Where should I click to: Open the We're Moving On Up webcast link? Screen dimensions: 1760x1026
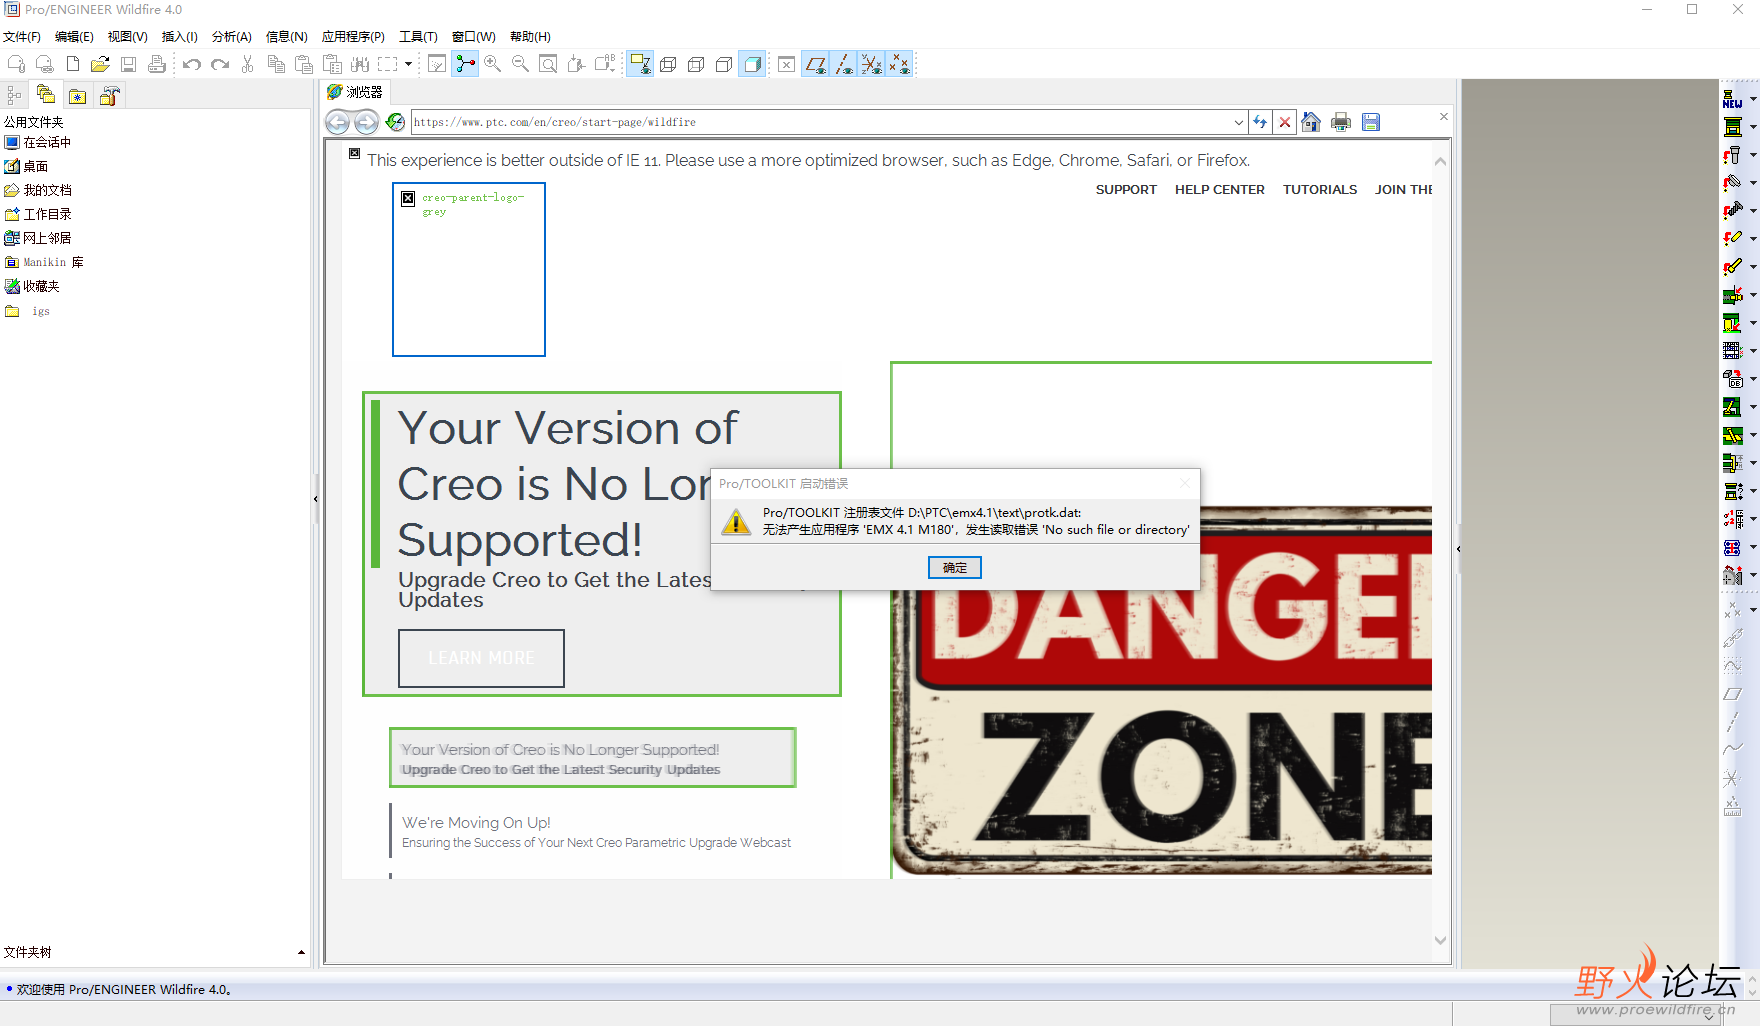[x=596, y=832]
